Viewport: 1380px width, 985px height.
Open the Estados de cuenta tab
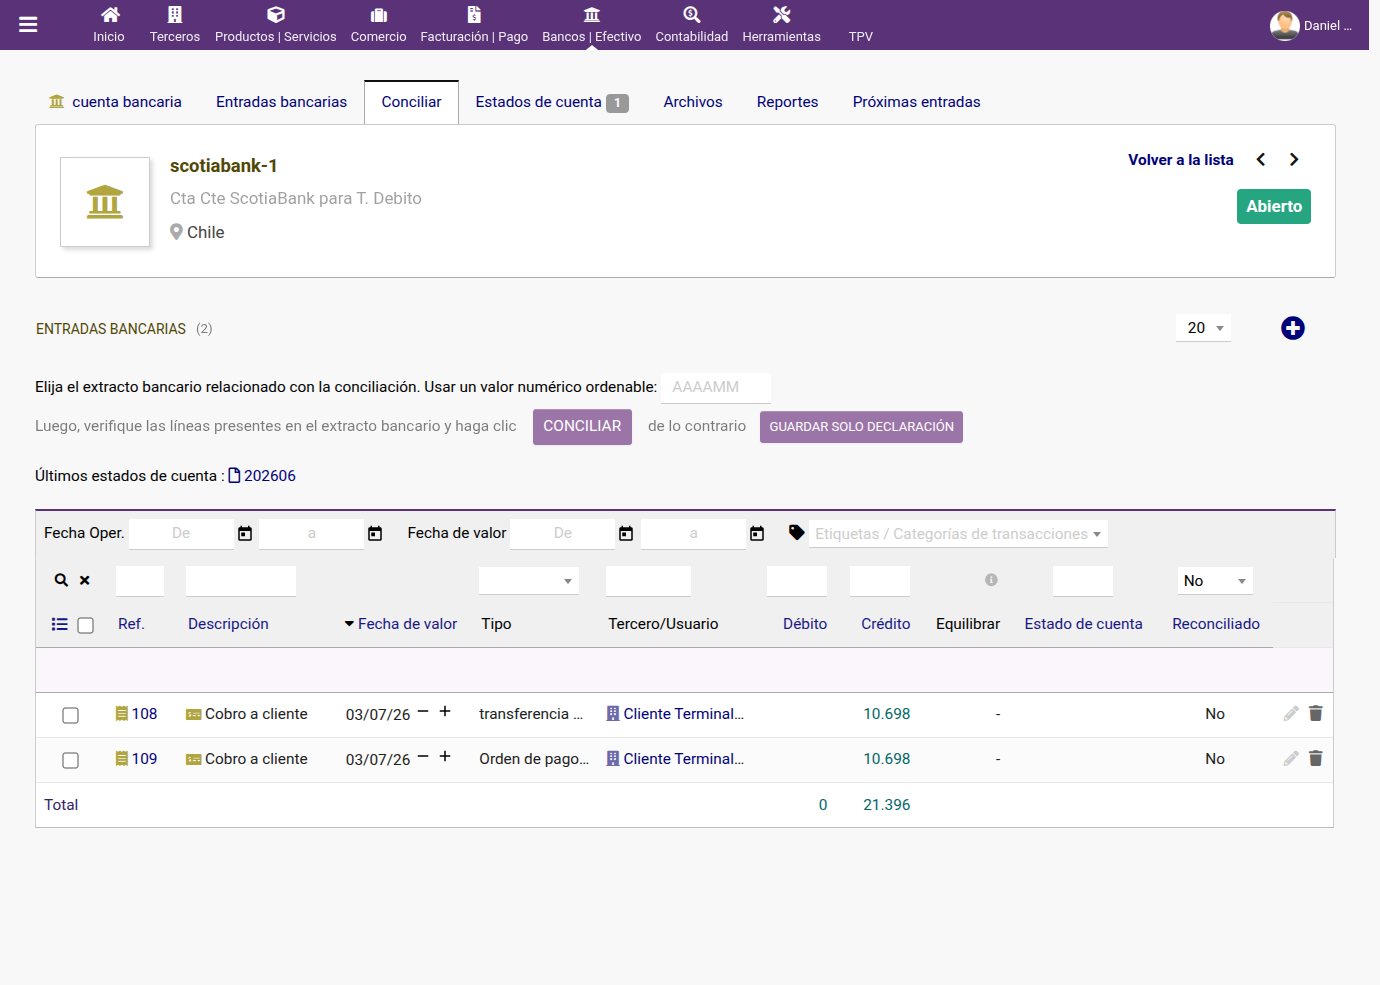552,102
